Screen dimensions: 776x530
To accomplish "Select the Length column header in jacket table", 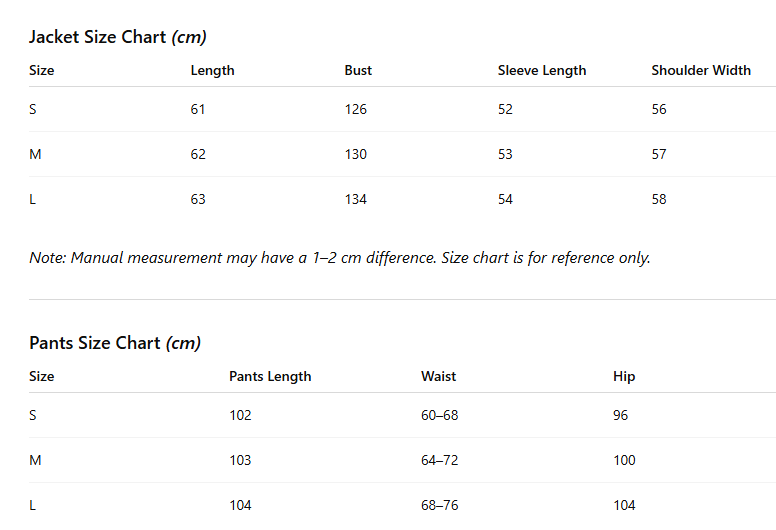I will click(212, 71).
